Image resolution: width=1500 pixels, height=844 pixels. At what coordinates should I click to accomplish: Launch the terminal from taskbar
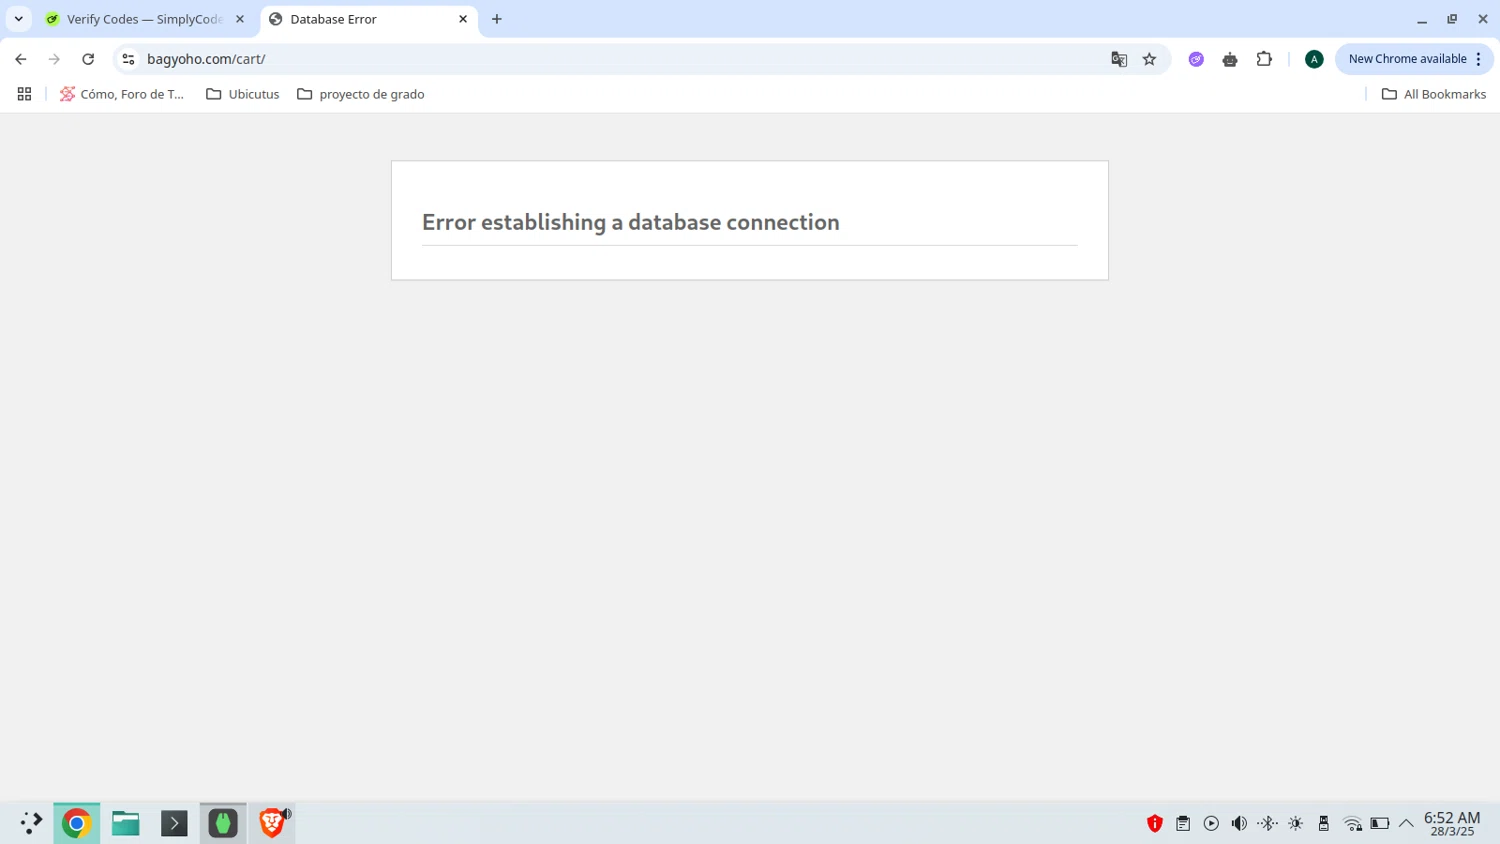[174, 823]
